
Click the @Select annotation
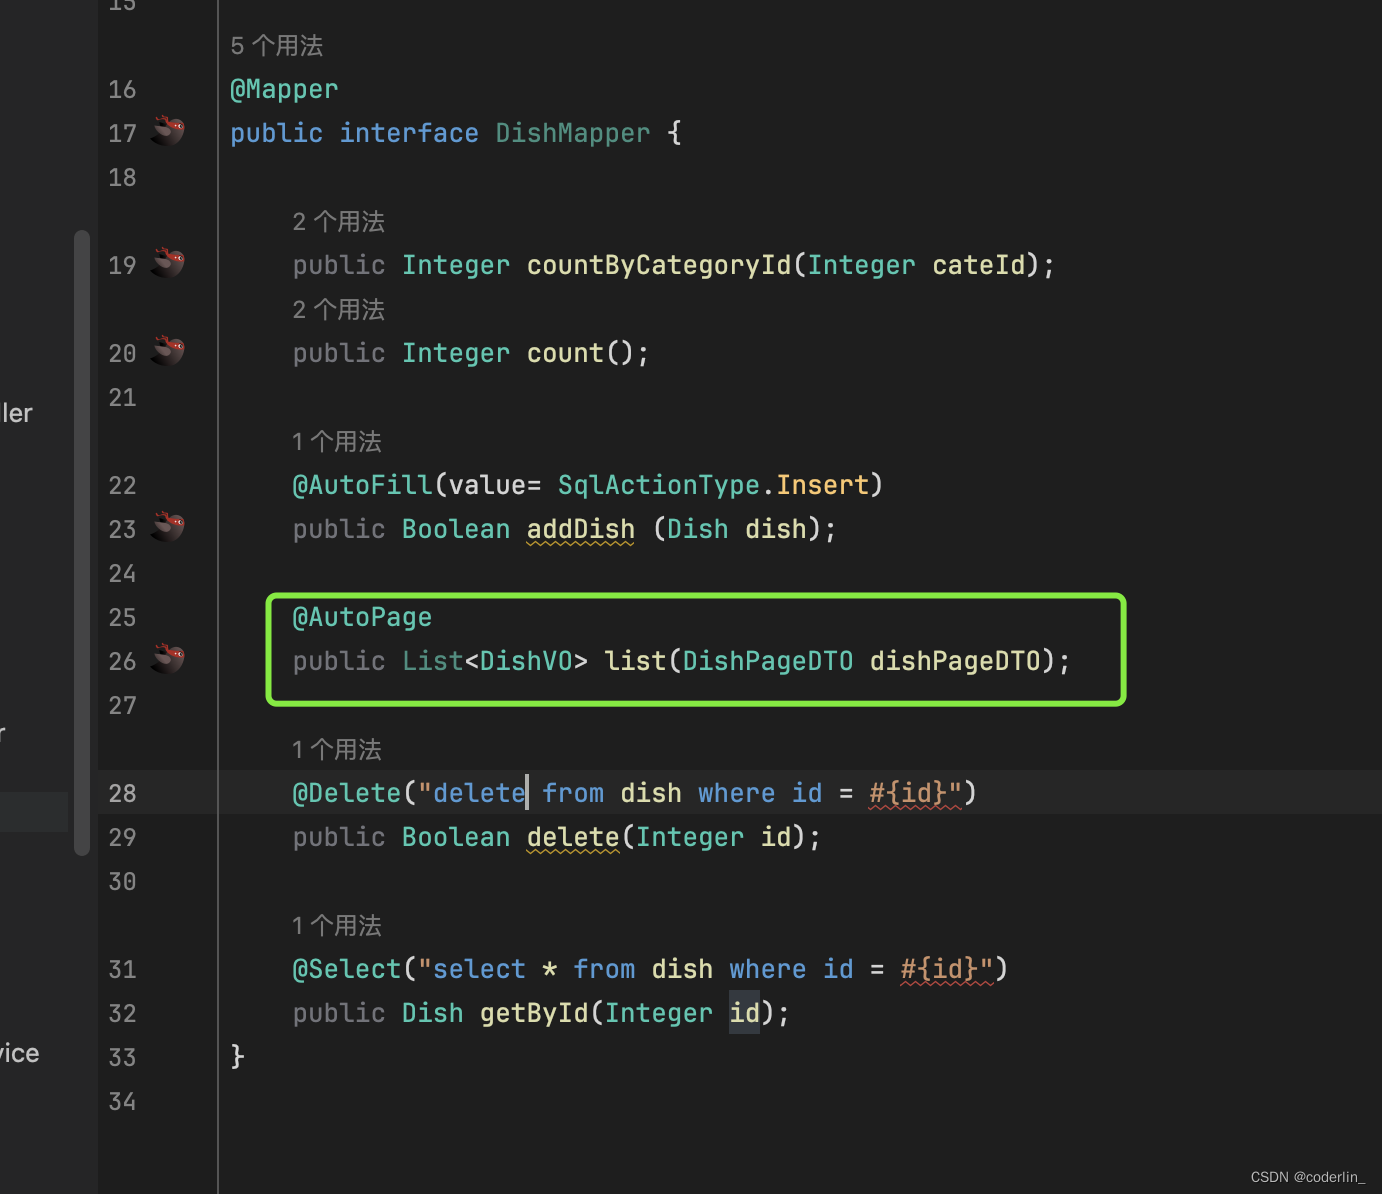click(347, 969)
